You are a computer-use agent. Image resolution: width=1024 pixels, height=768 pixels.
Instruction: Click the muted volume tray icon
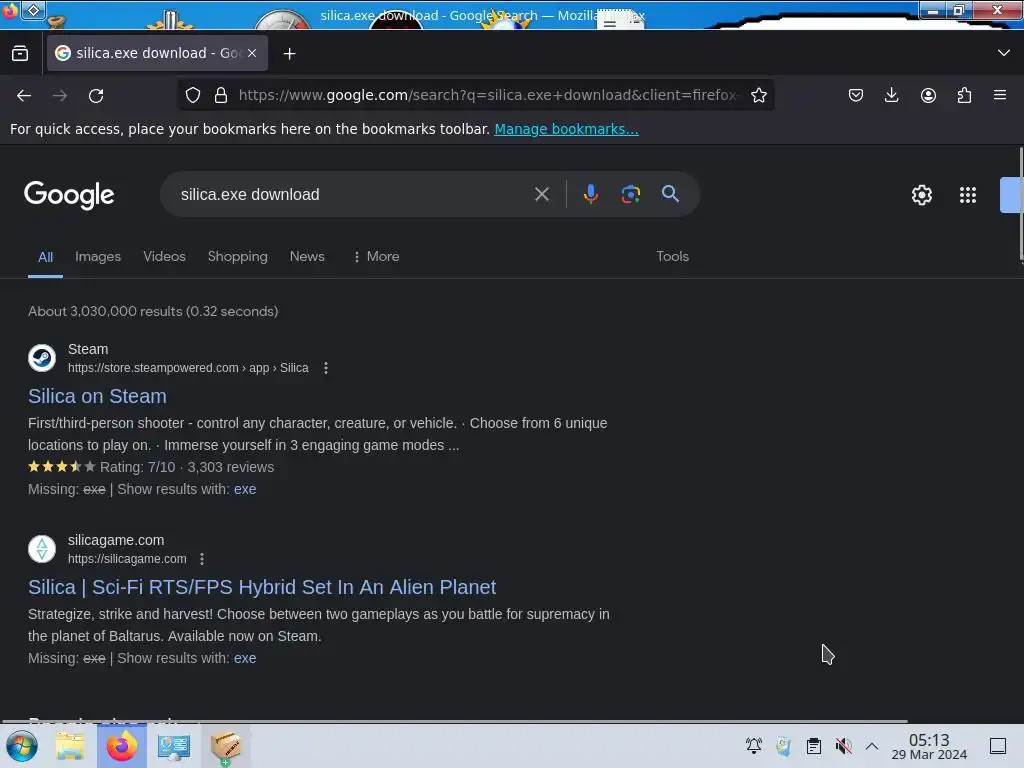[843, 746]
